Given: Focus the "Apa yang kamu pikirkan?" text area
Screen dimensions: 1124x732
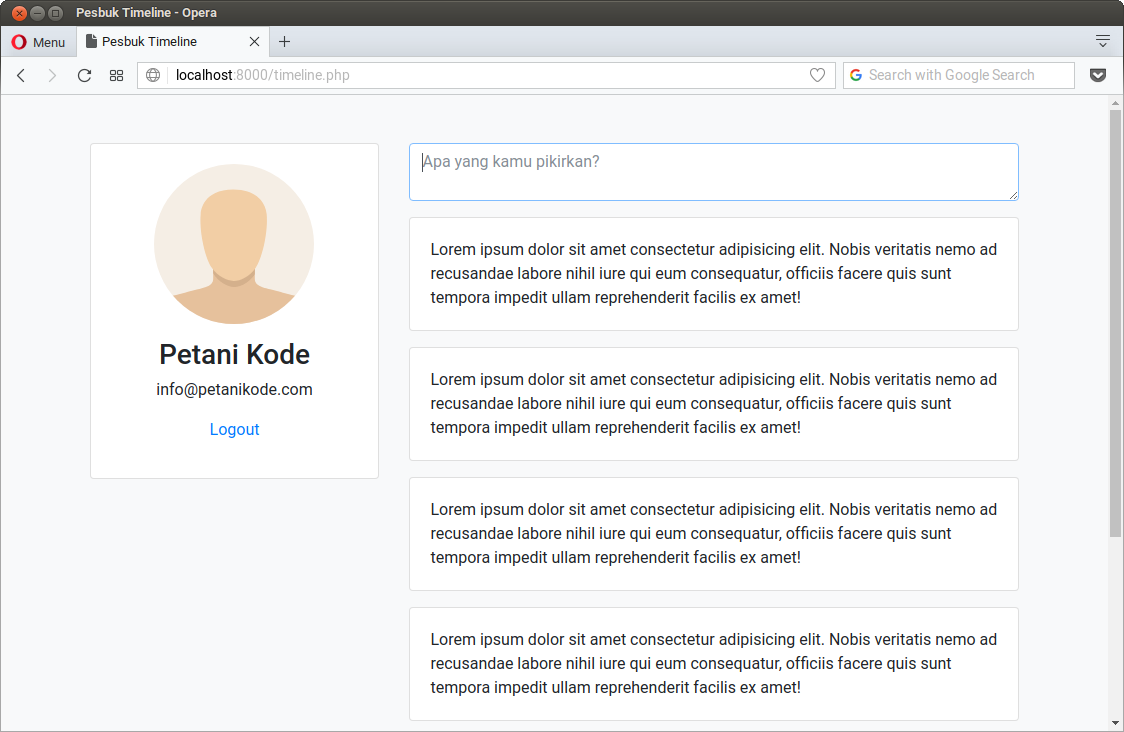Looking at the screenshot, I should (713, 172).
